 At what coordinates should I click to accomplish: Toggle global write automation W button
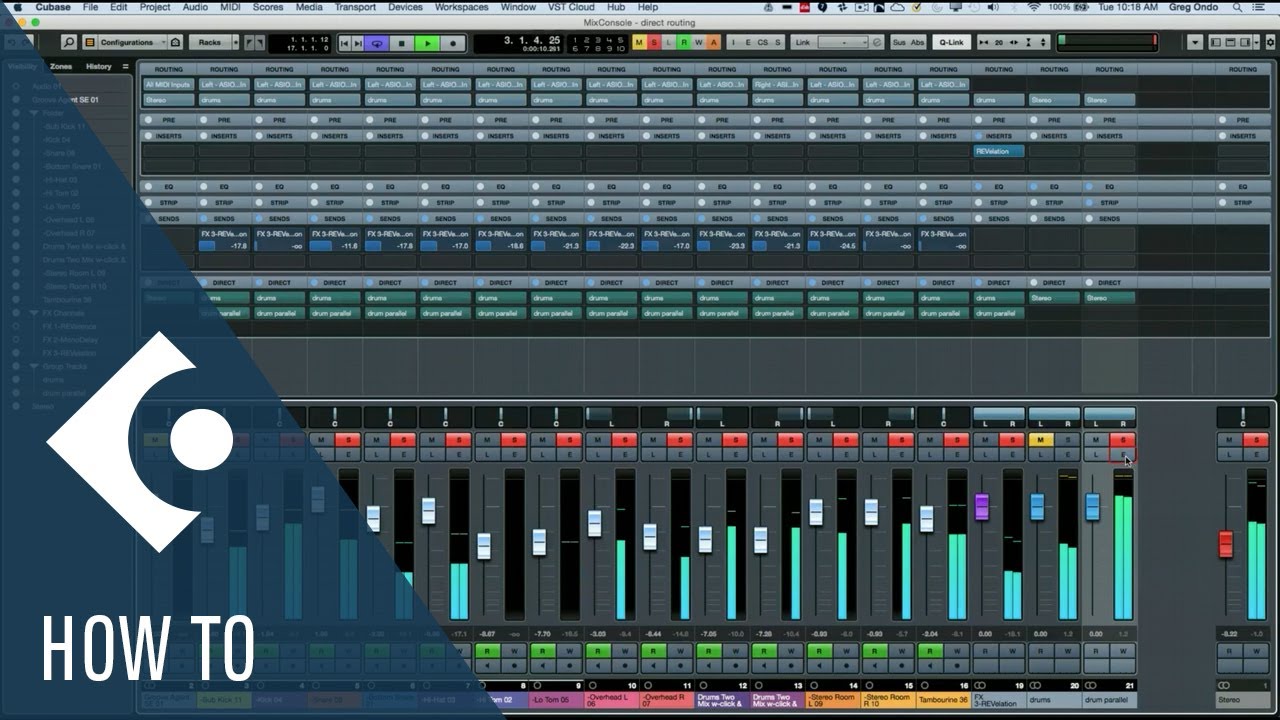click(699, 43)
